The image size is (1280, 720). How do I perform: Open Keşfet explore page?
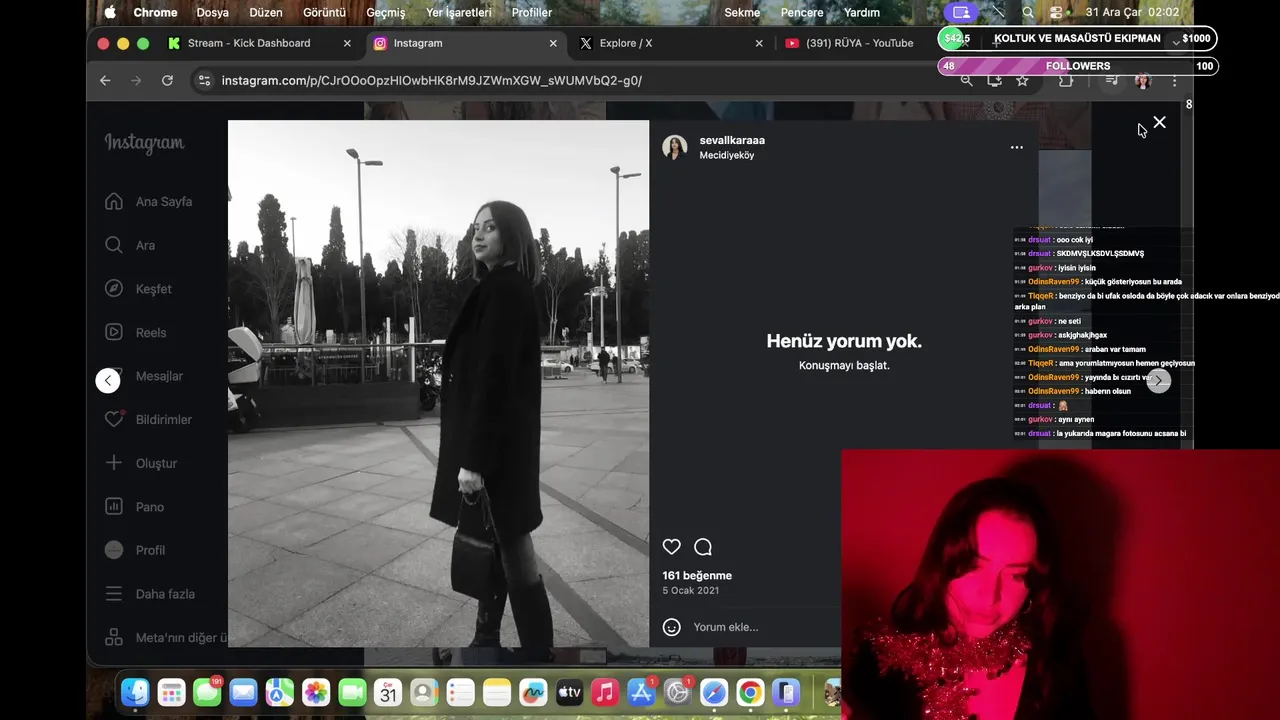point(139,289)
